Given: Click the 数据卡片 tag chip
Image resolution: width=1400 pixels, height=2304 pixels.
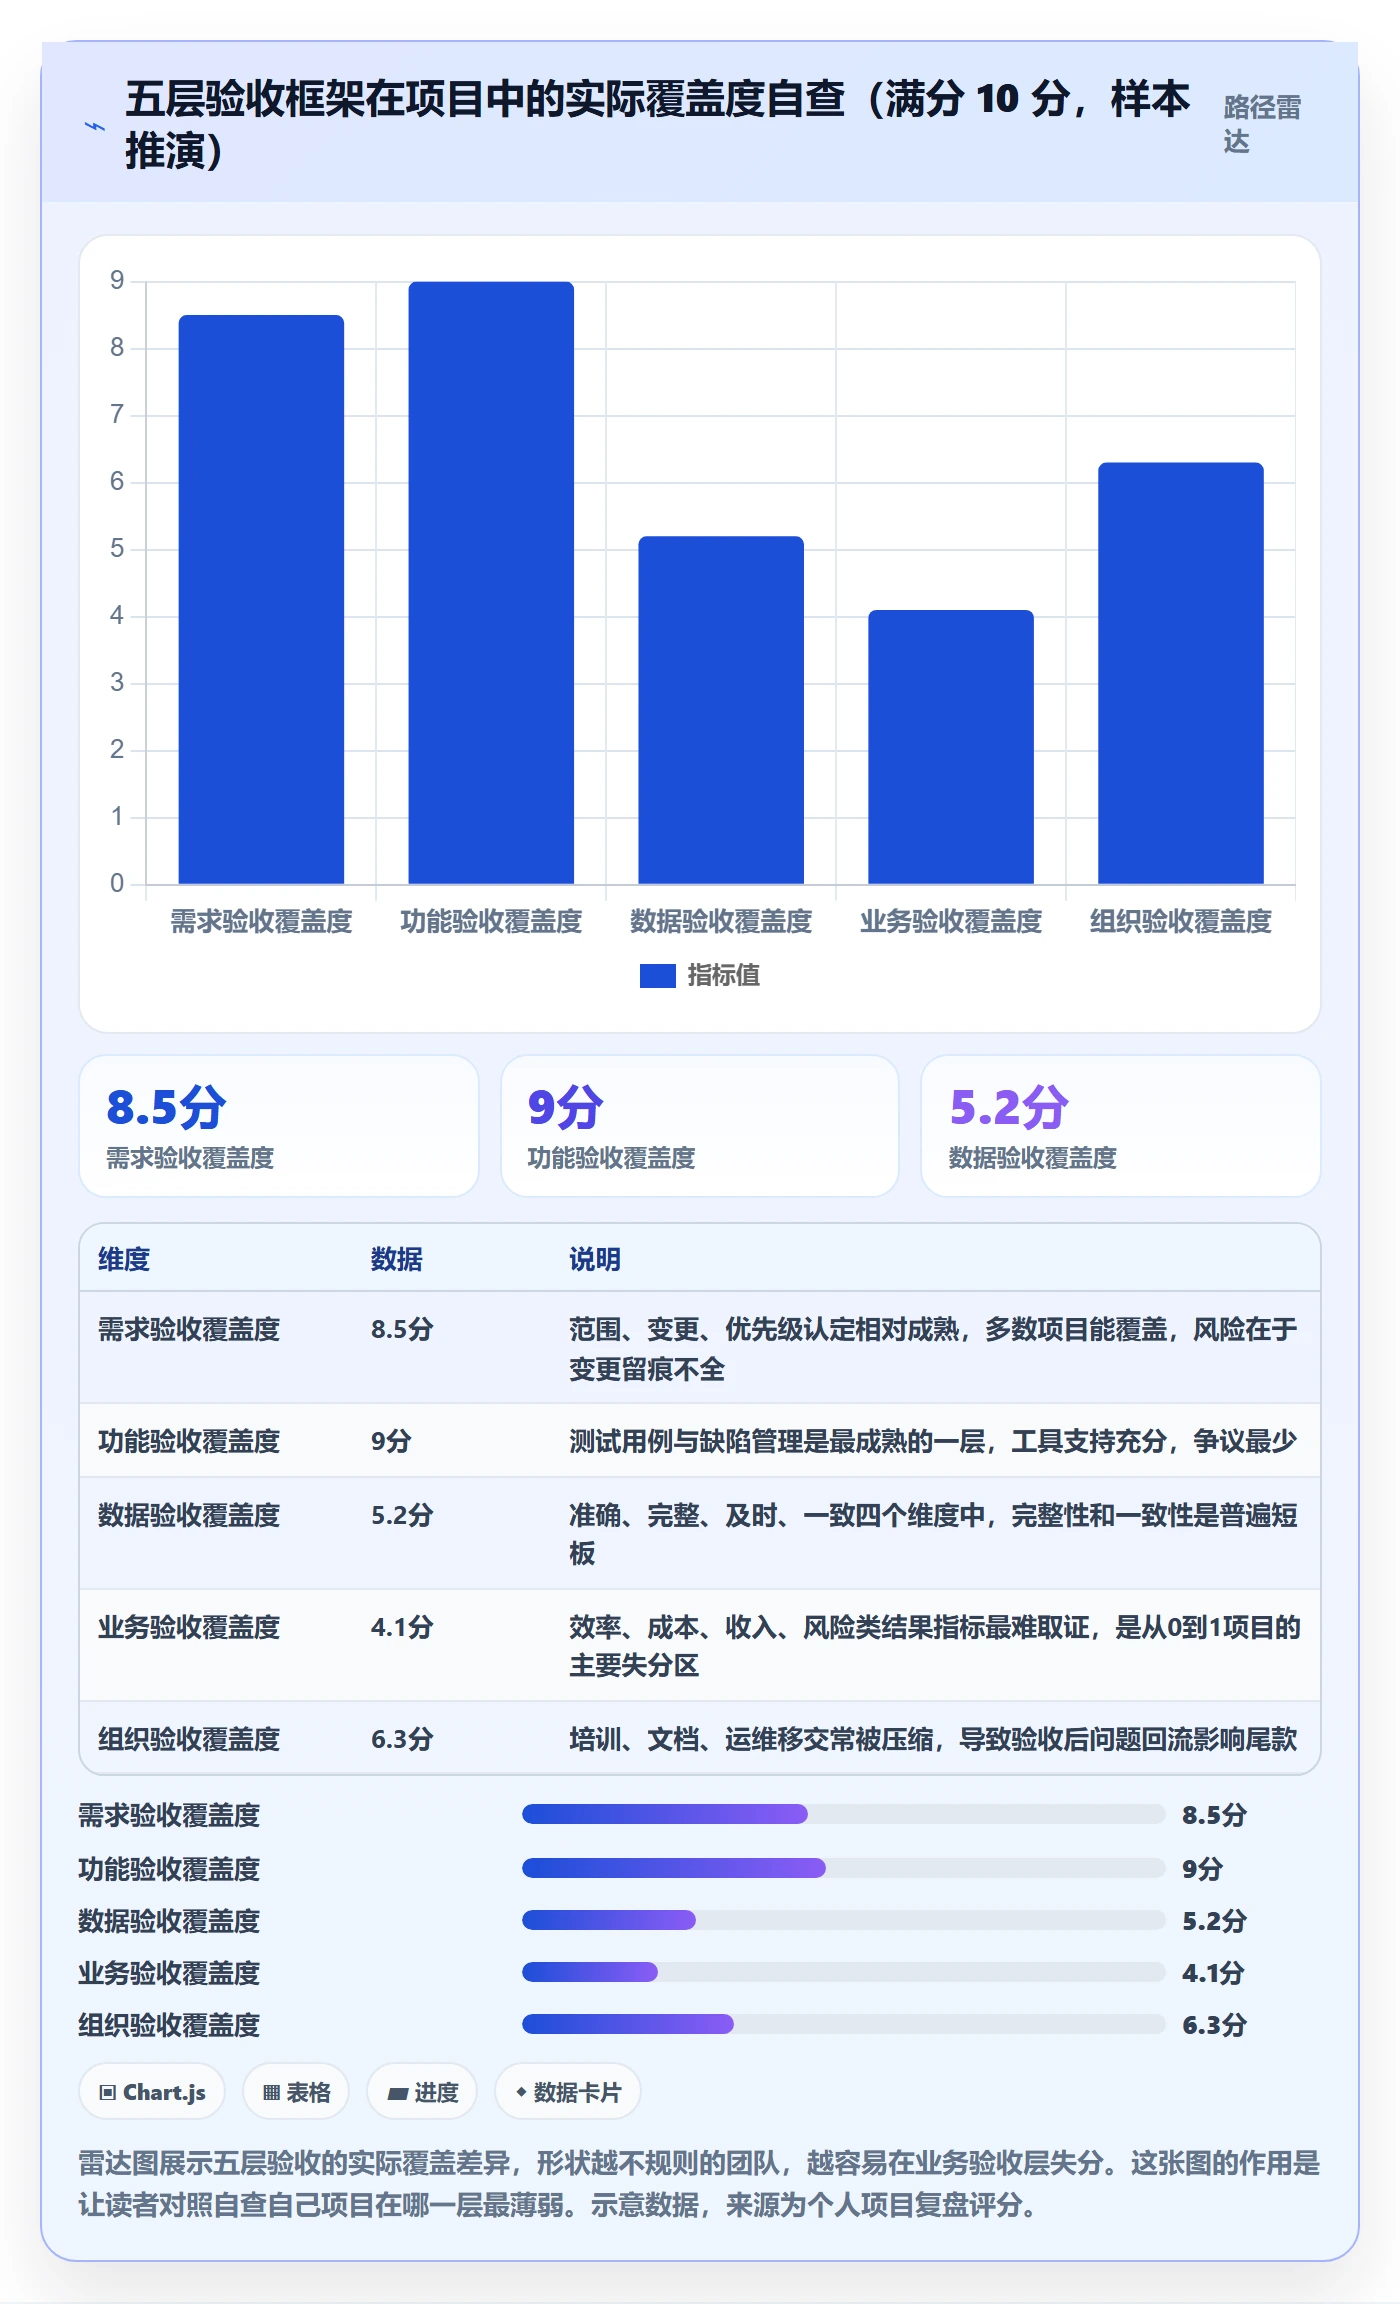Looking at the screenshot, I should click(568, 2092).
